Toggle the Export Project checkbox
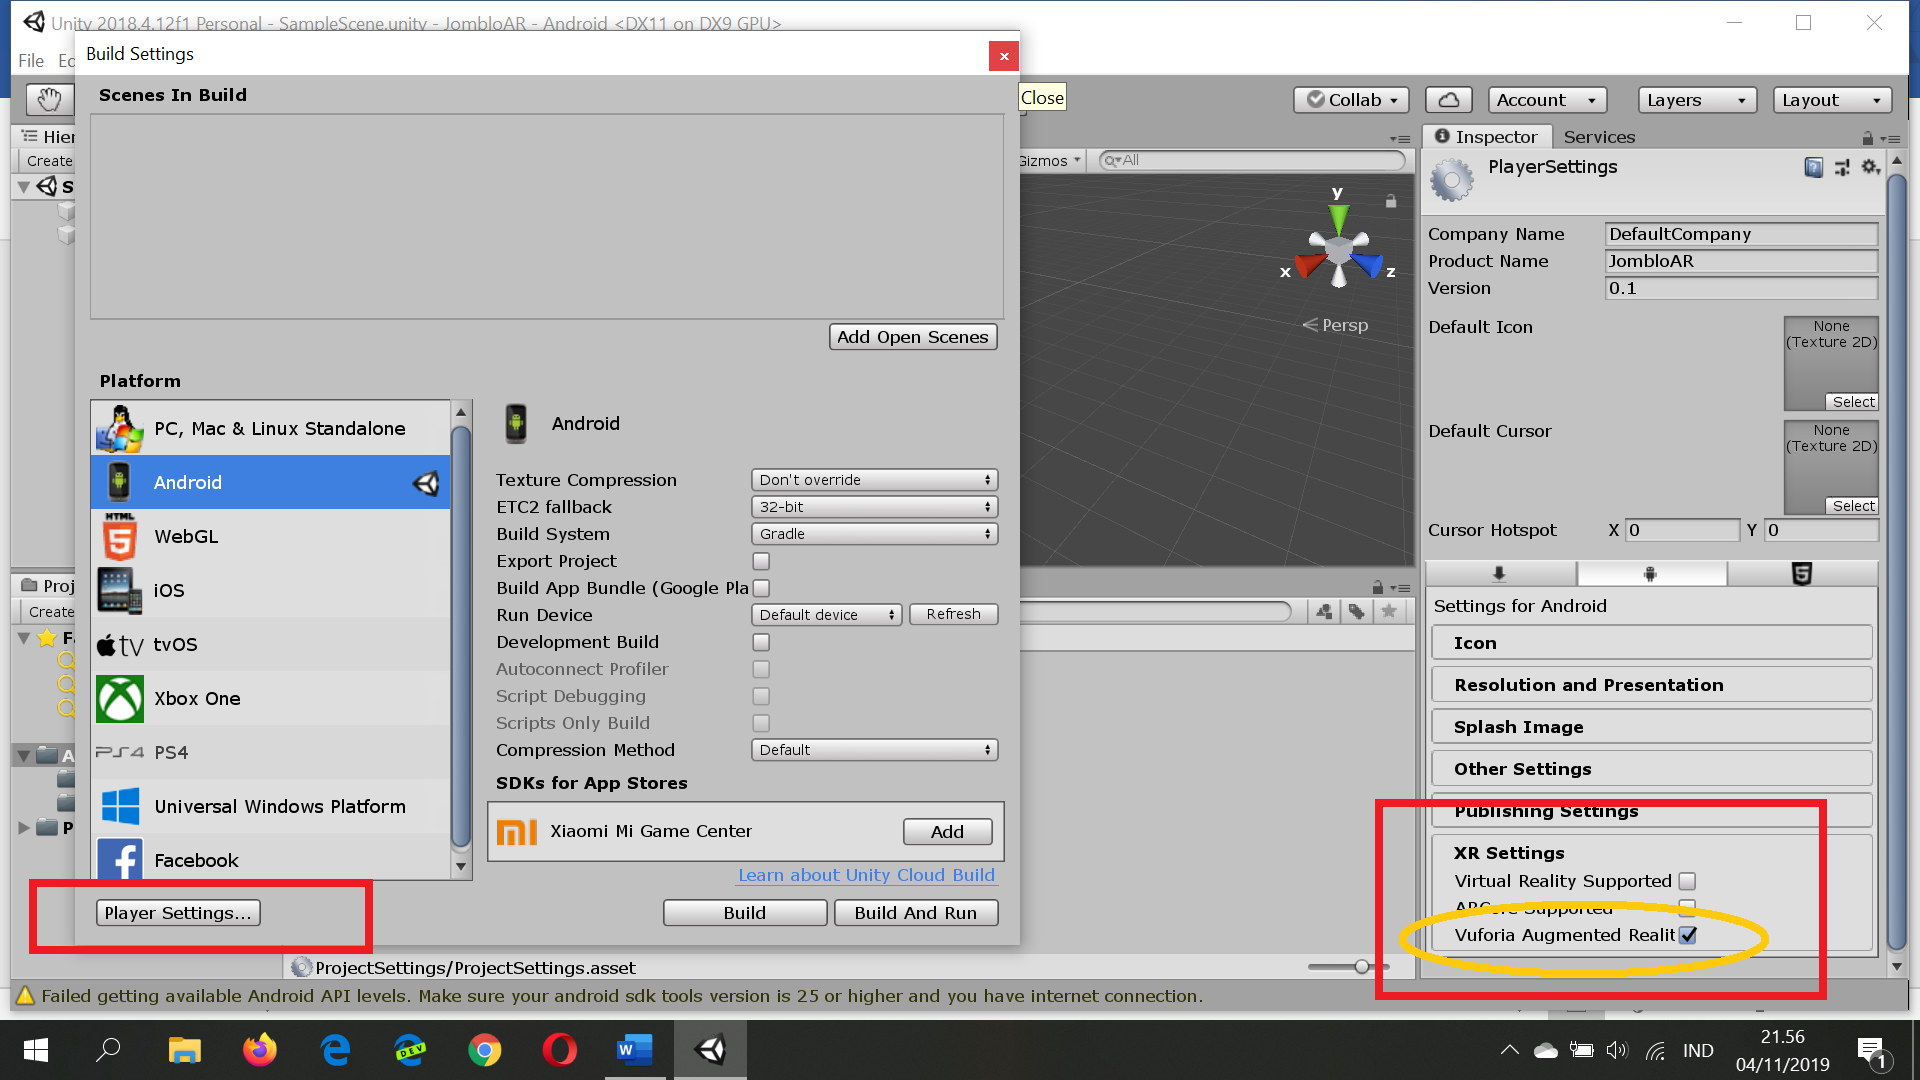Screen dimensions: 1920x1080 click(761, 561)
